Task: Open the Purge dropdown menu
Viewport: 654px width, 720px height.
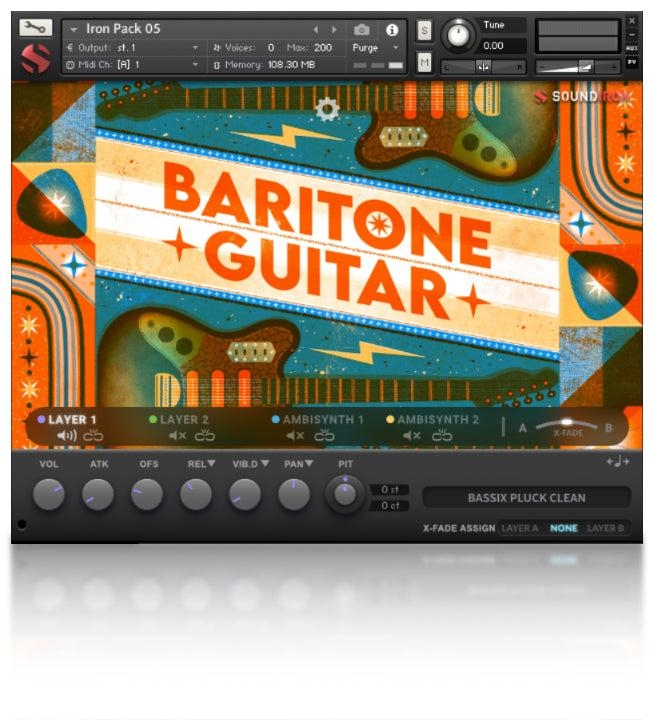Action: 376,47
